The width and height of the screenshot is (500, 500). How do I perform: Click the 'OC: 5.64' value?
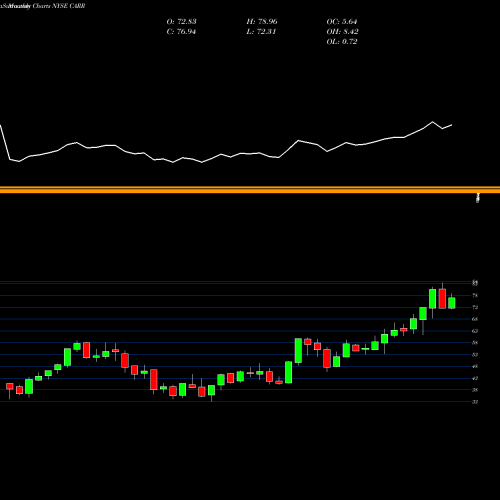click(x=342, y=21)
